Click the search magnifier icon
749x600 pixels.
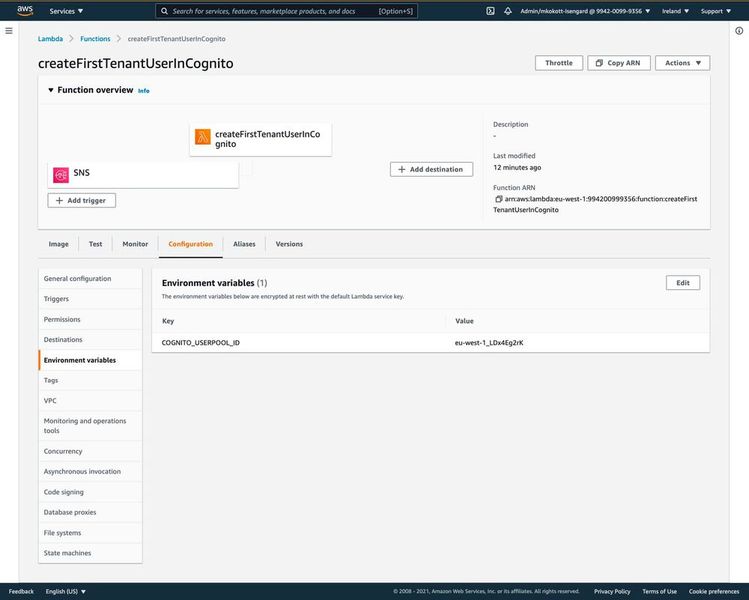(164, 11)
